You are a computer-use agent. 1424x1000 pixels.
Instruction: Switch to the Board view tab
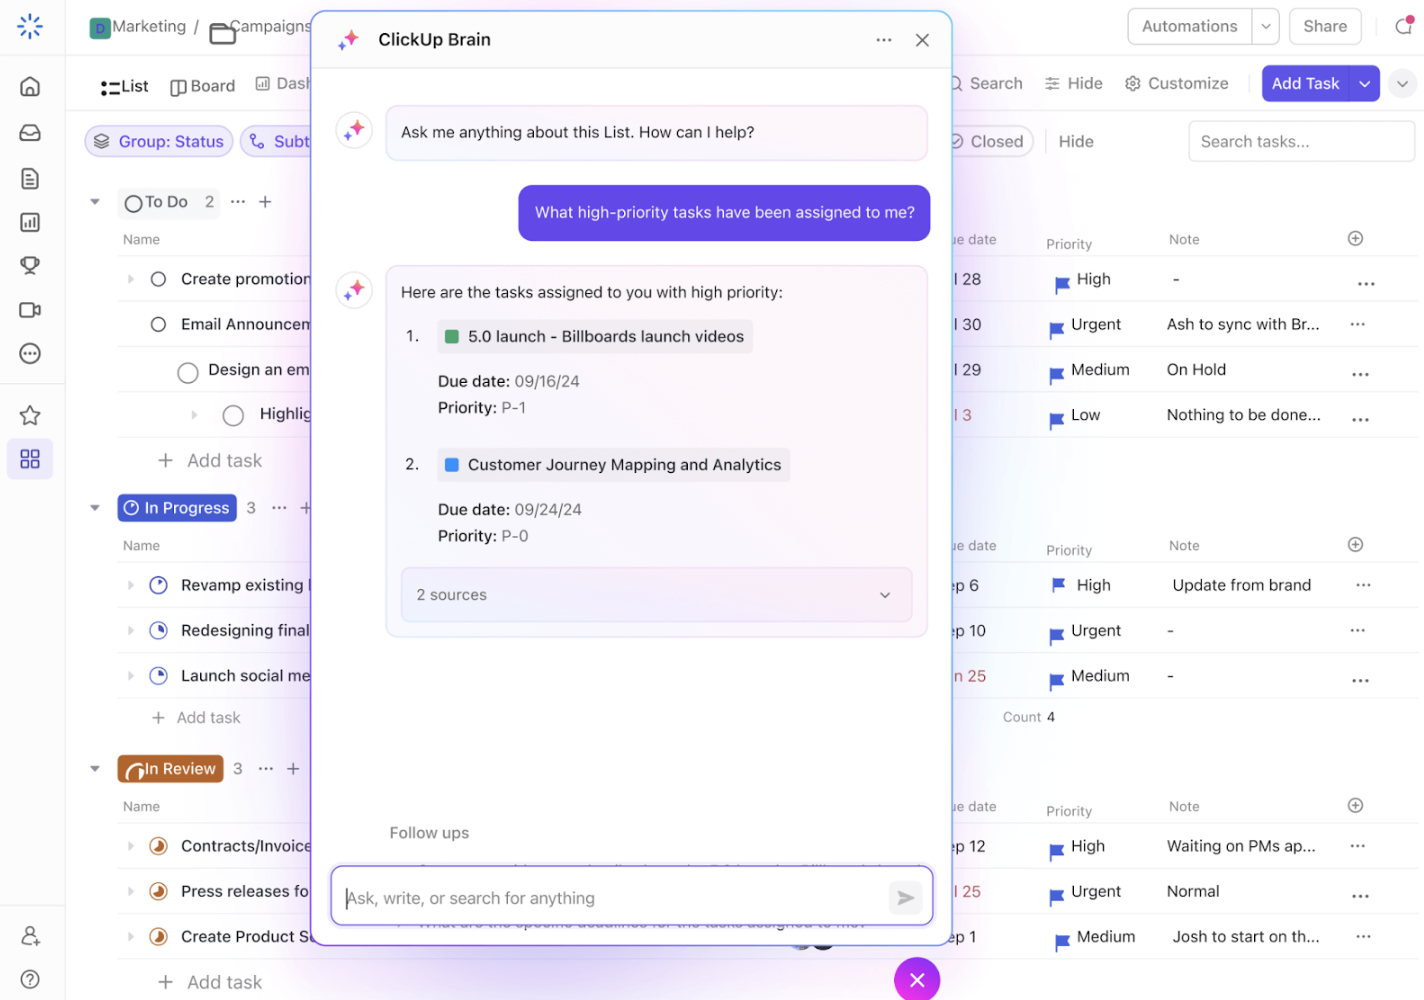tap(203, 86)
